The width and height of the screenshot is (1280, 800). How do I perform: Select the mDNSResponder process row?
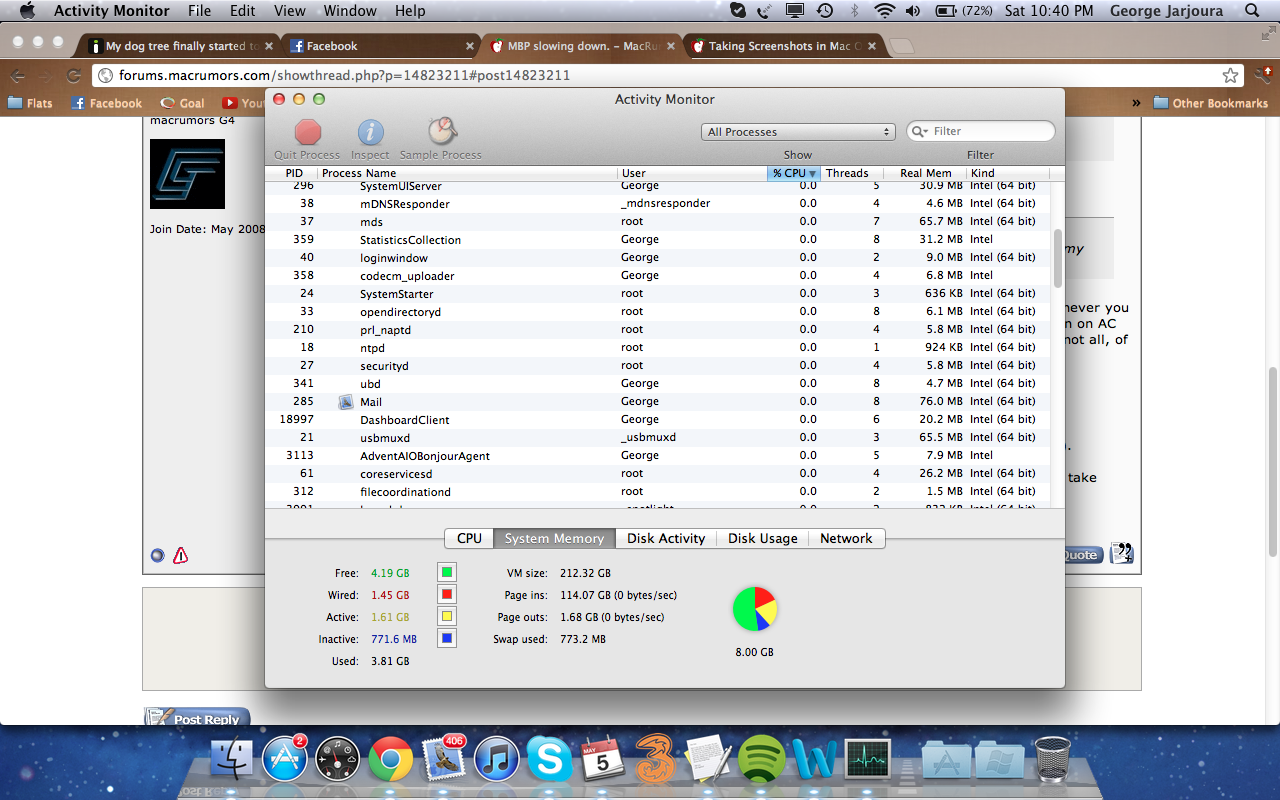[x=657, y=204]
